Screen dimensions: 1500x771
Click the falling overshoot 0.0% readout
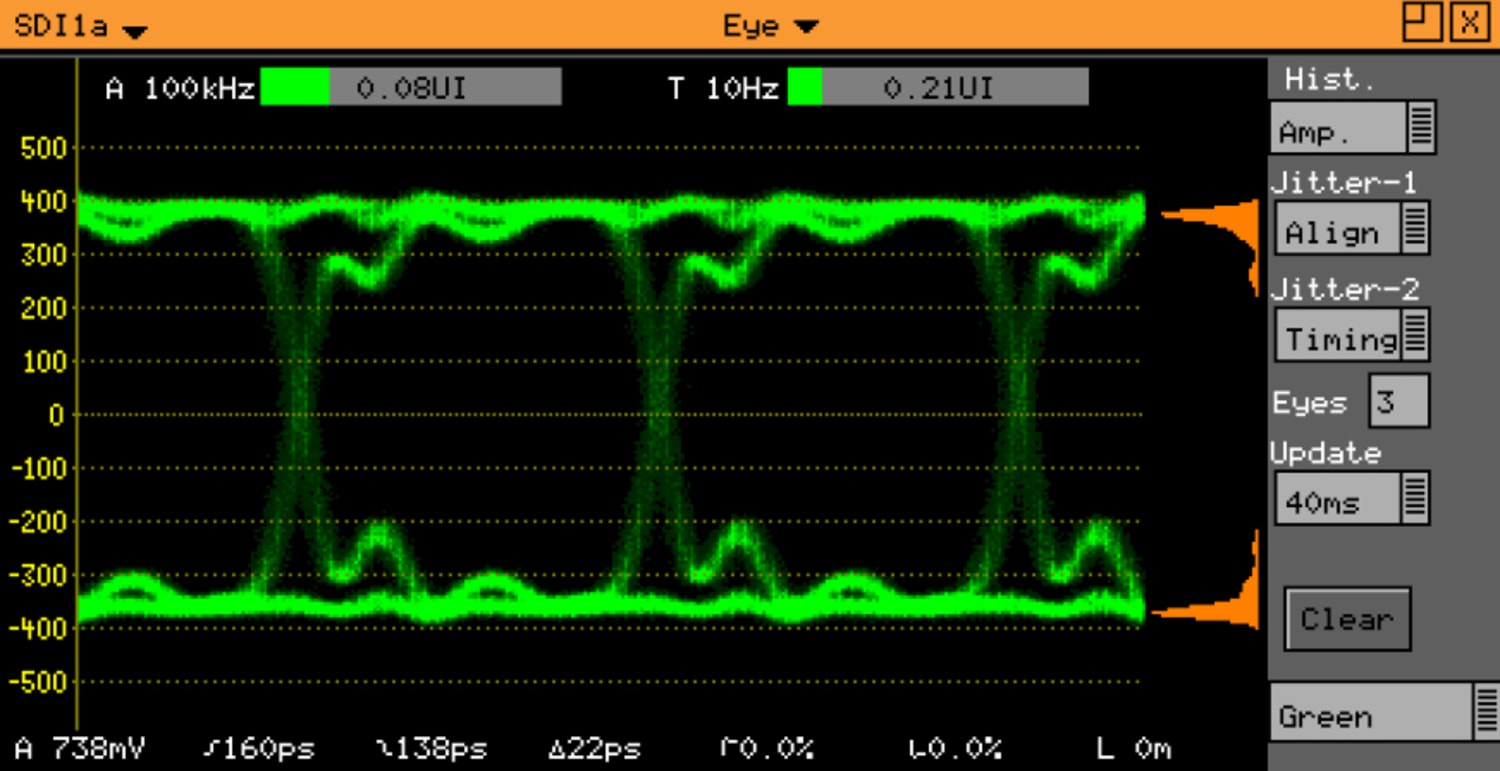[x=955, y=748]
